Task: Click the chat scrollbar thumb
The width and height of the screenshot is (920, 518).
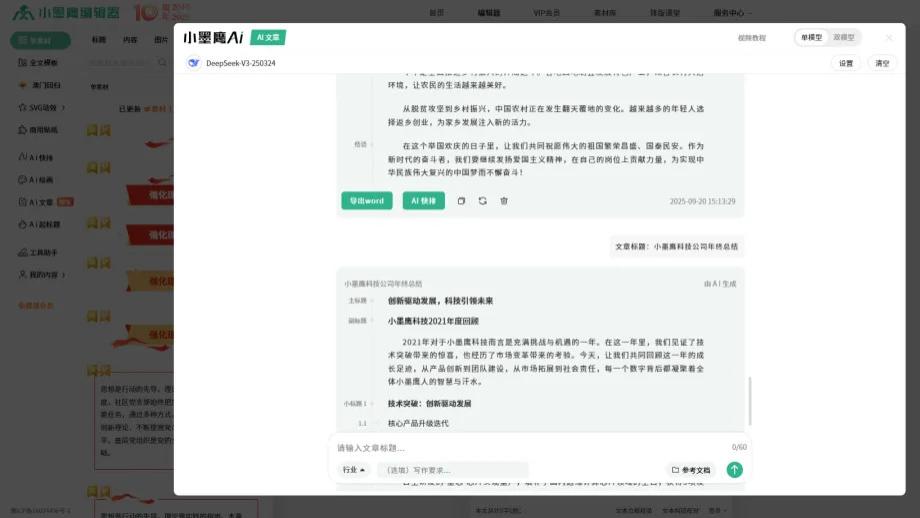Action: click(x=750, y=401)
